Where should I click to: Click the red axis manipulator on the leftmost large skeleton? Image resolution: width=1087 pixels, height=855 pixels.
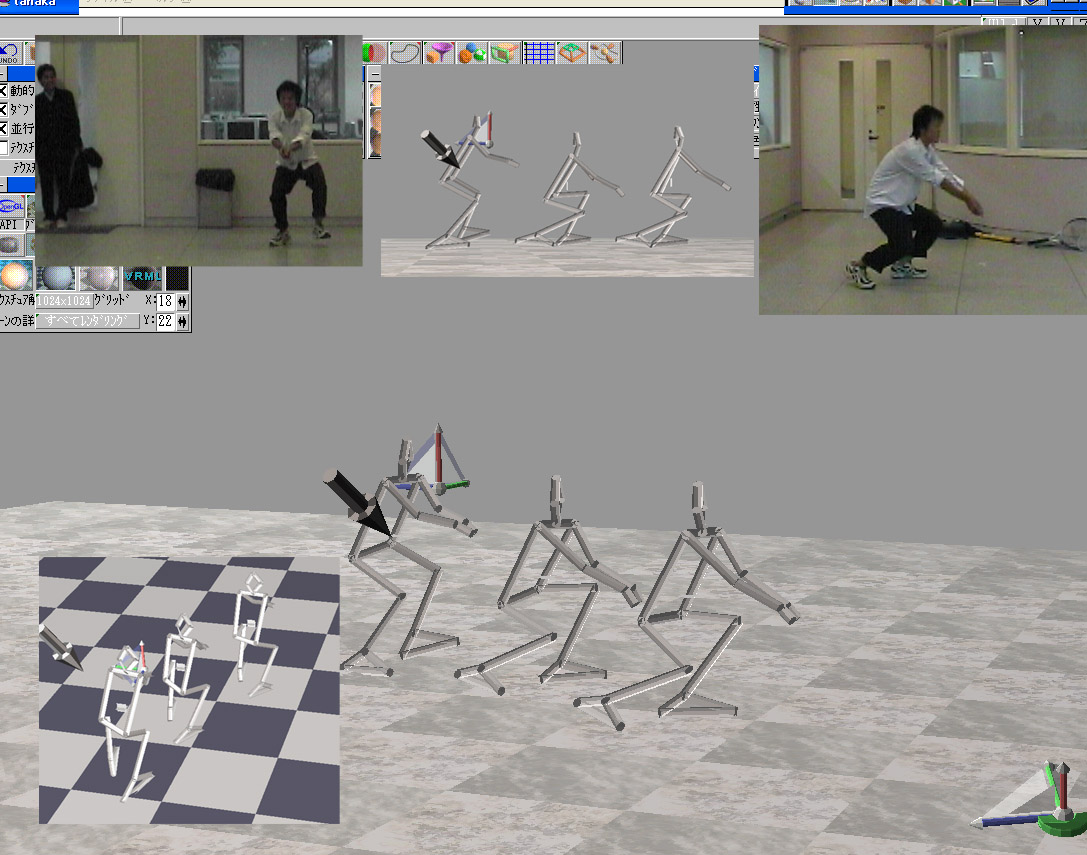coord(438,454)
